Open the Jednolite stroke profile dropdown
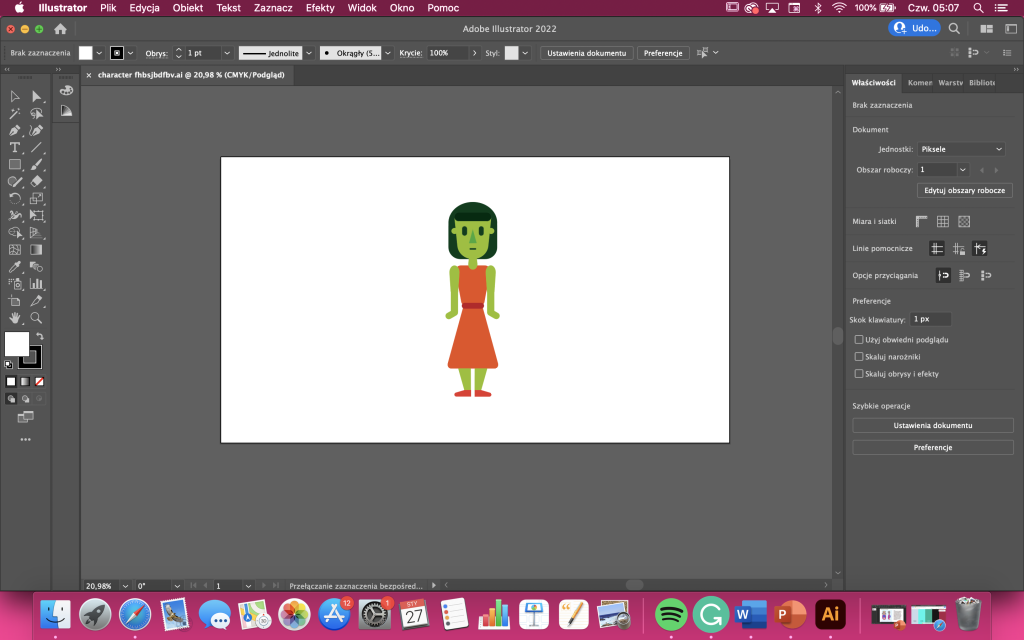 click(309, 53)
